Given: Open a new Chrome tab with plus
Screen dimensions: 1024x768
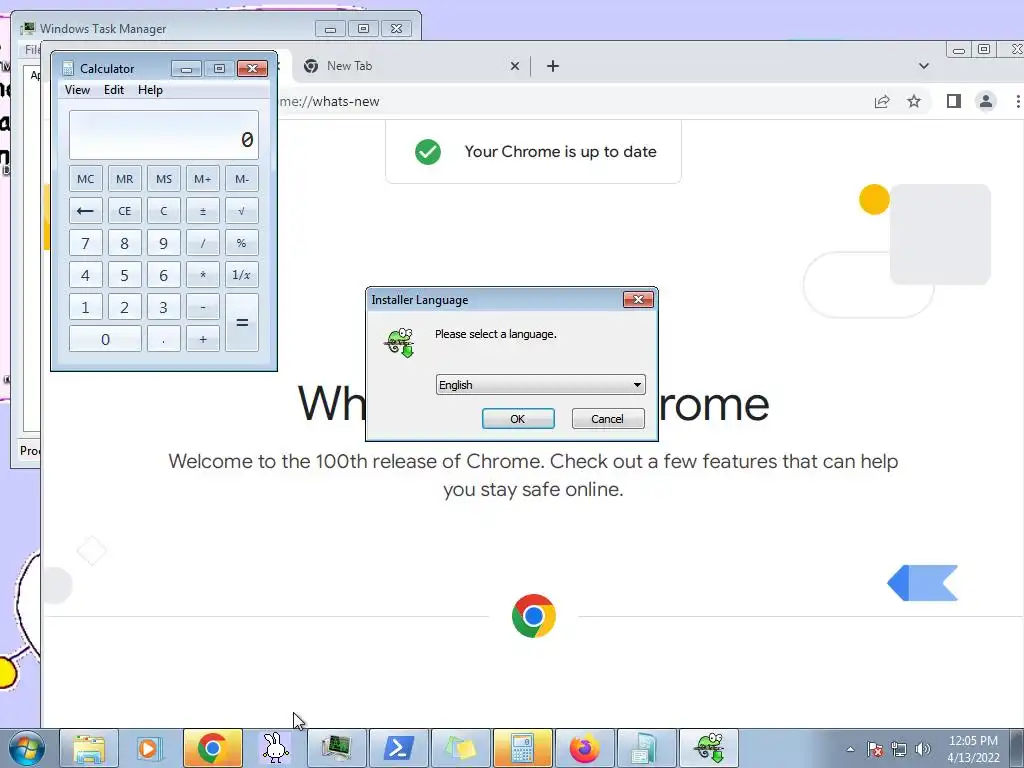Looking at the screenshot, I should (552, 66).
